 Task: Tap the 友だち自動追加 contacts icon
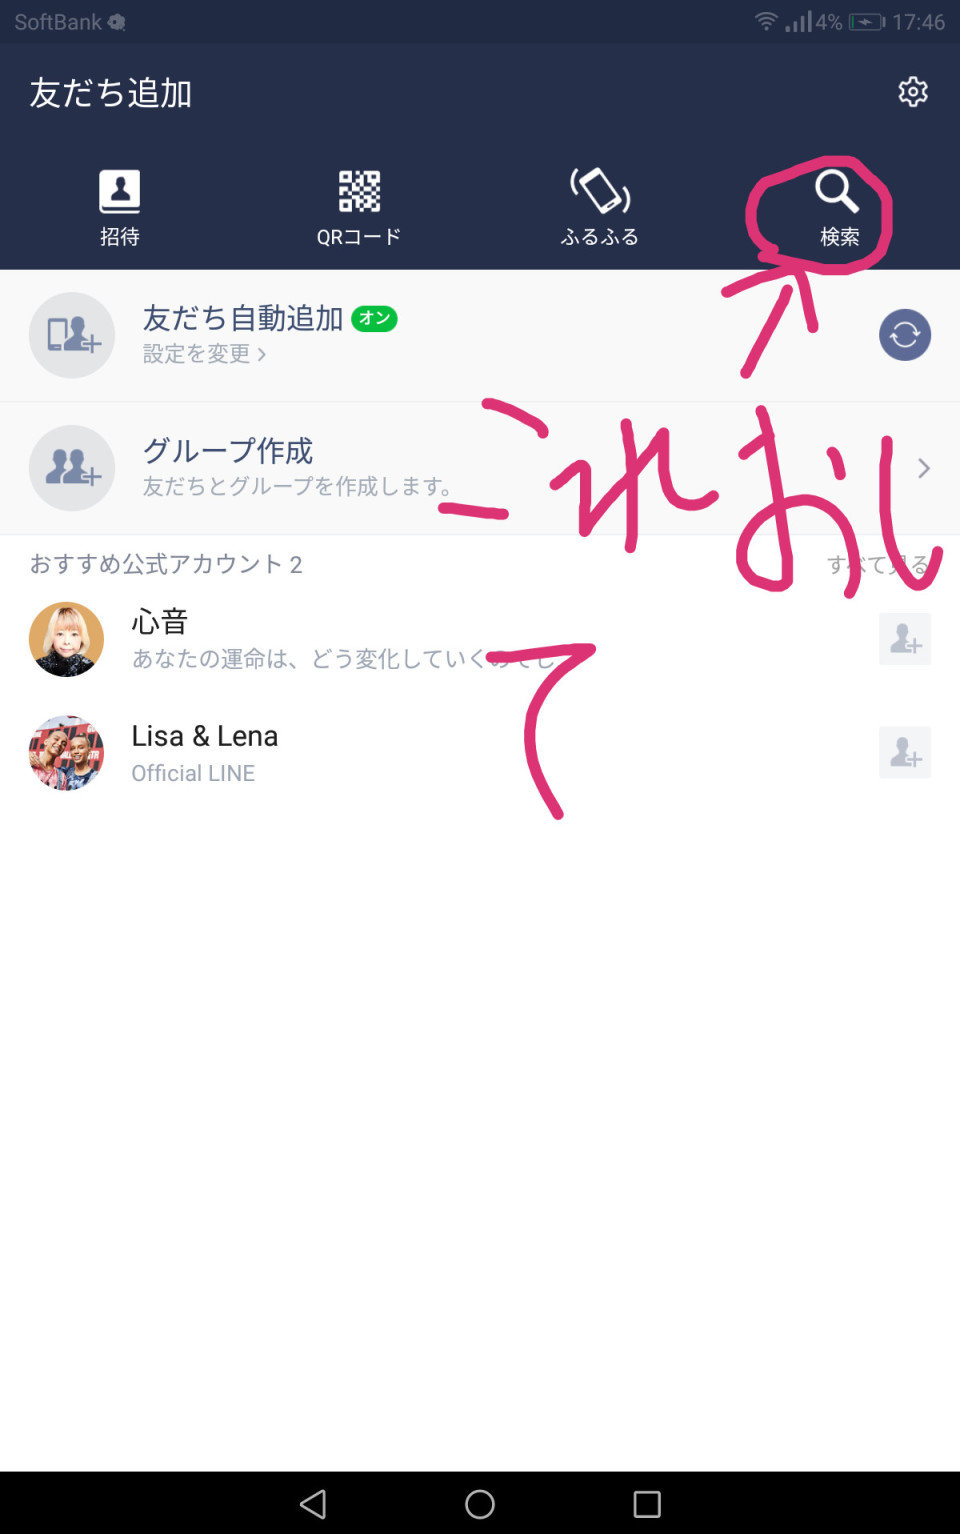pos(72,335)
